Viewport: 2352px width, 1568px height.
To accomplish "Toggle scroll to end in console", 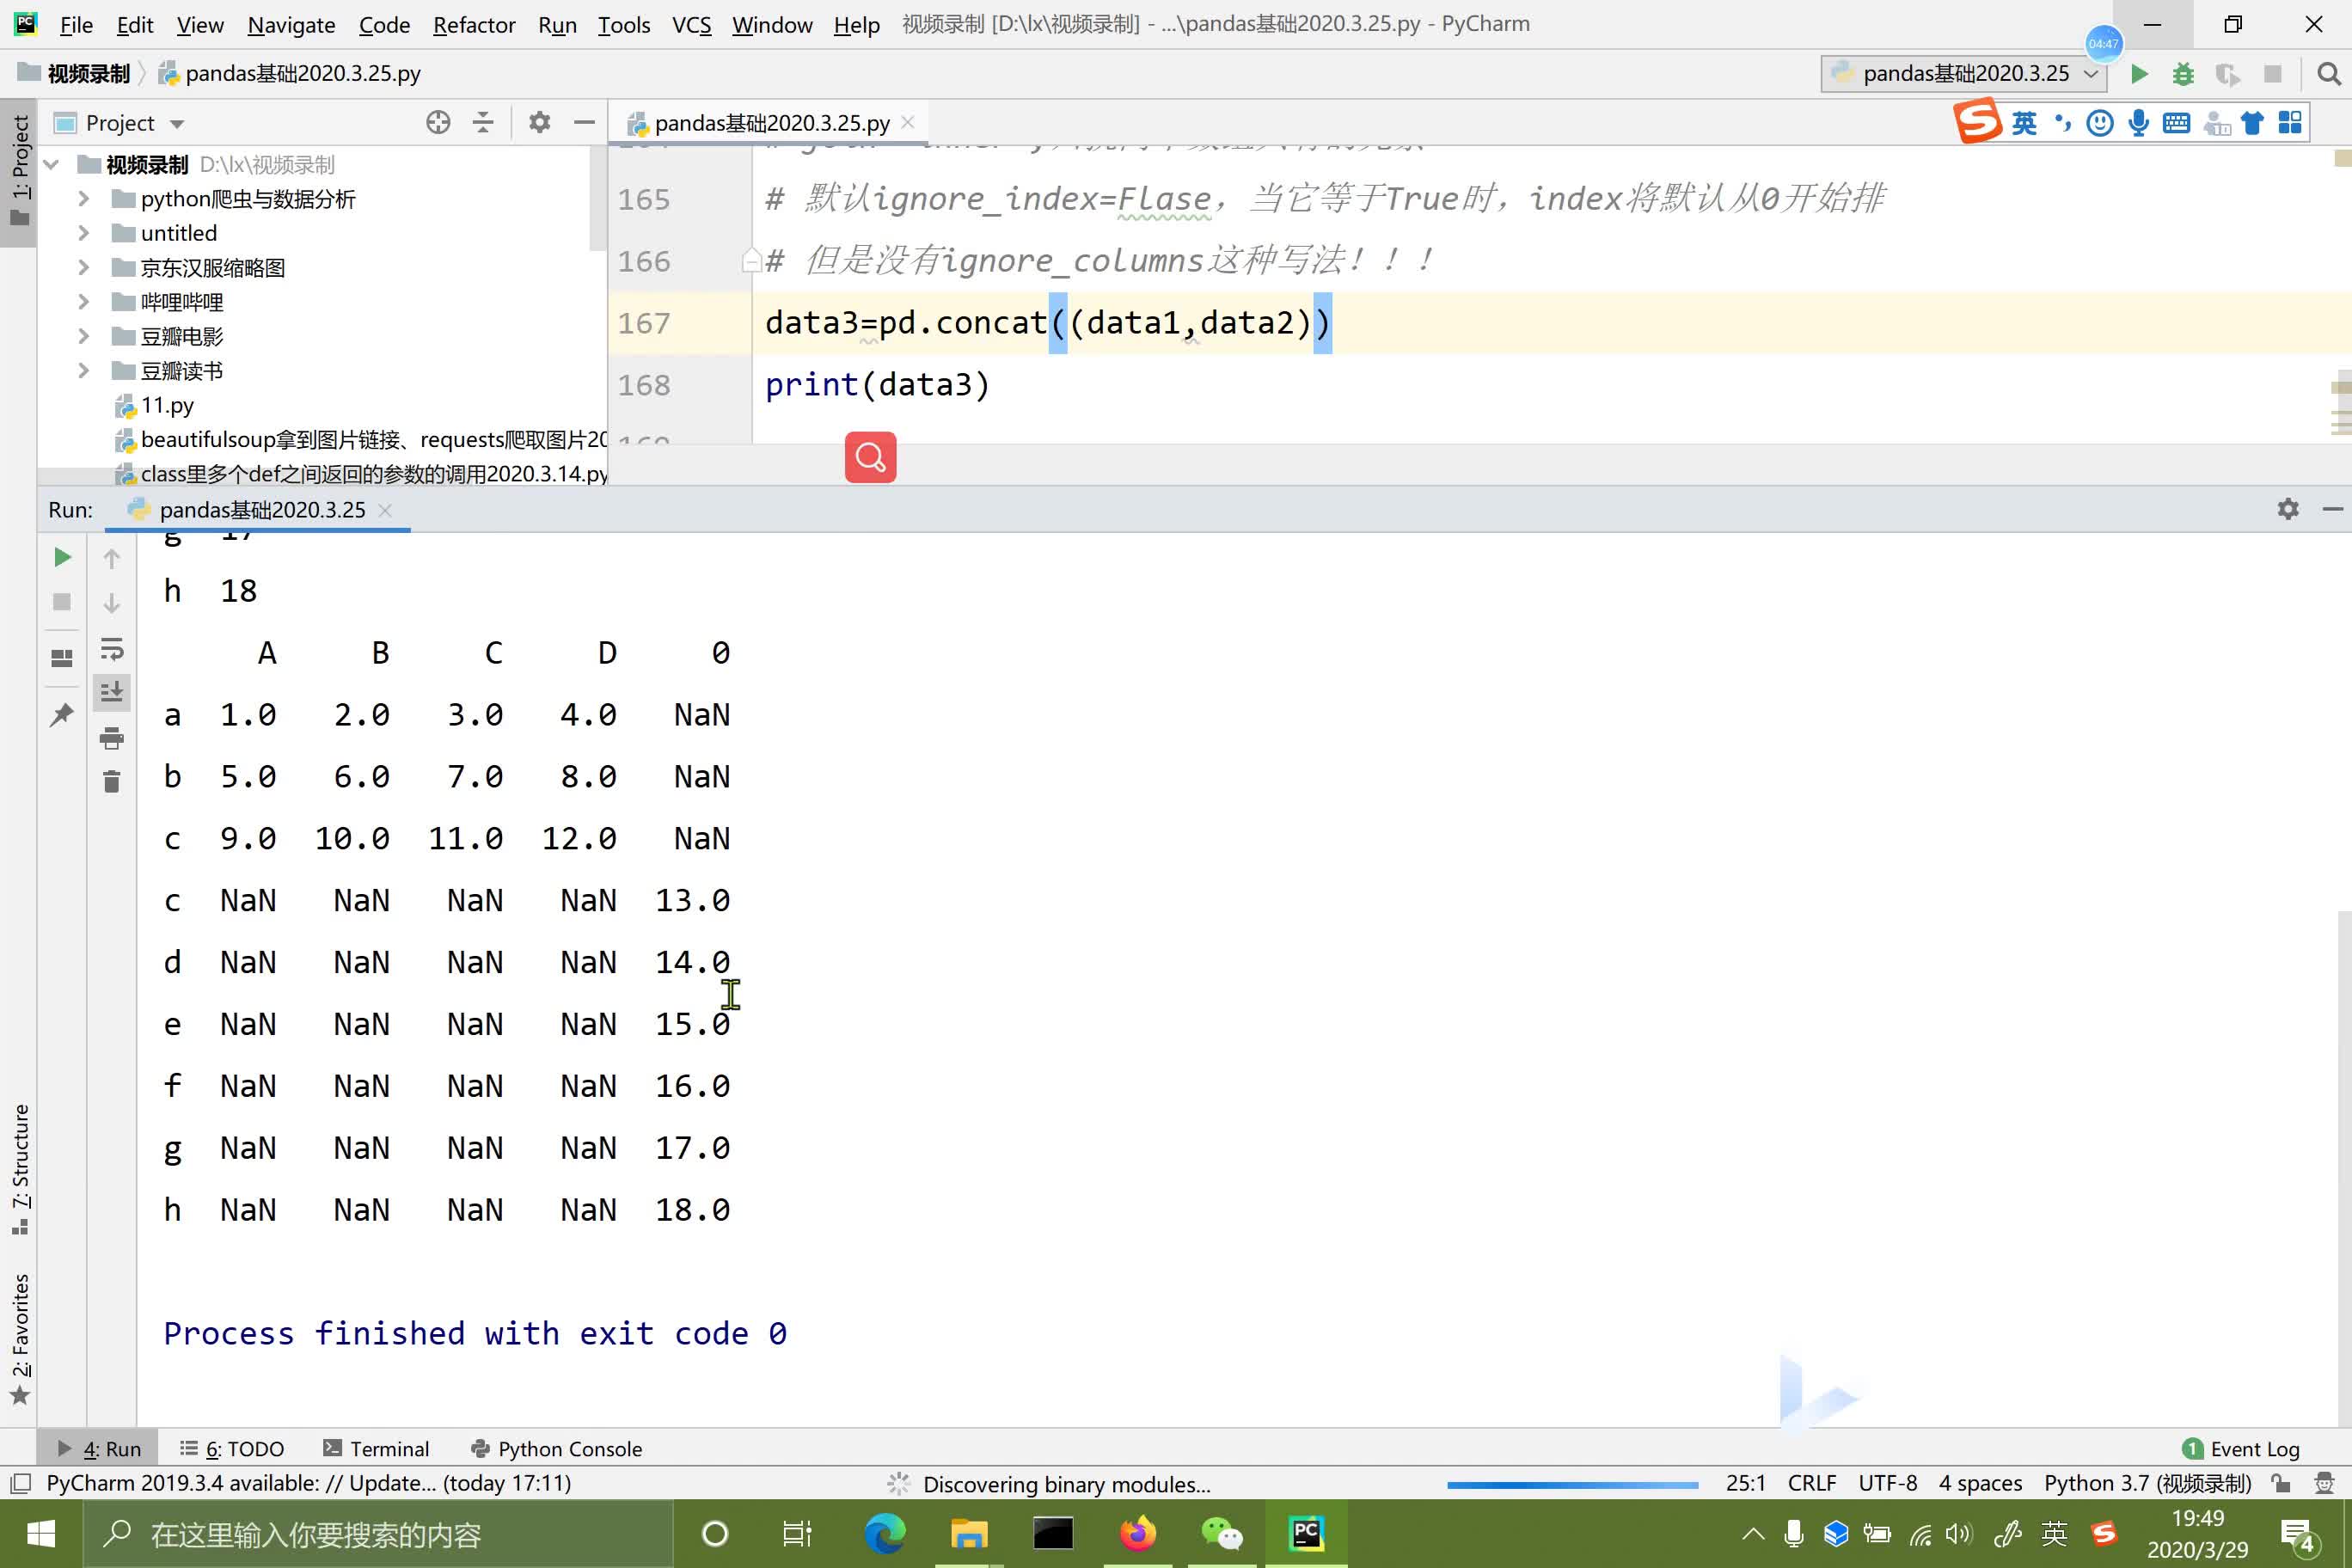I will (x=112, y=691).
